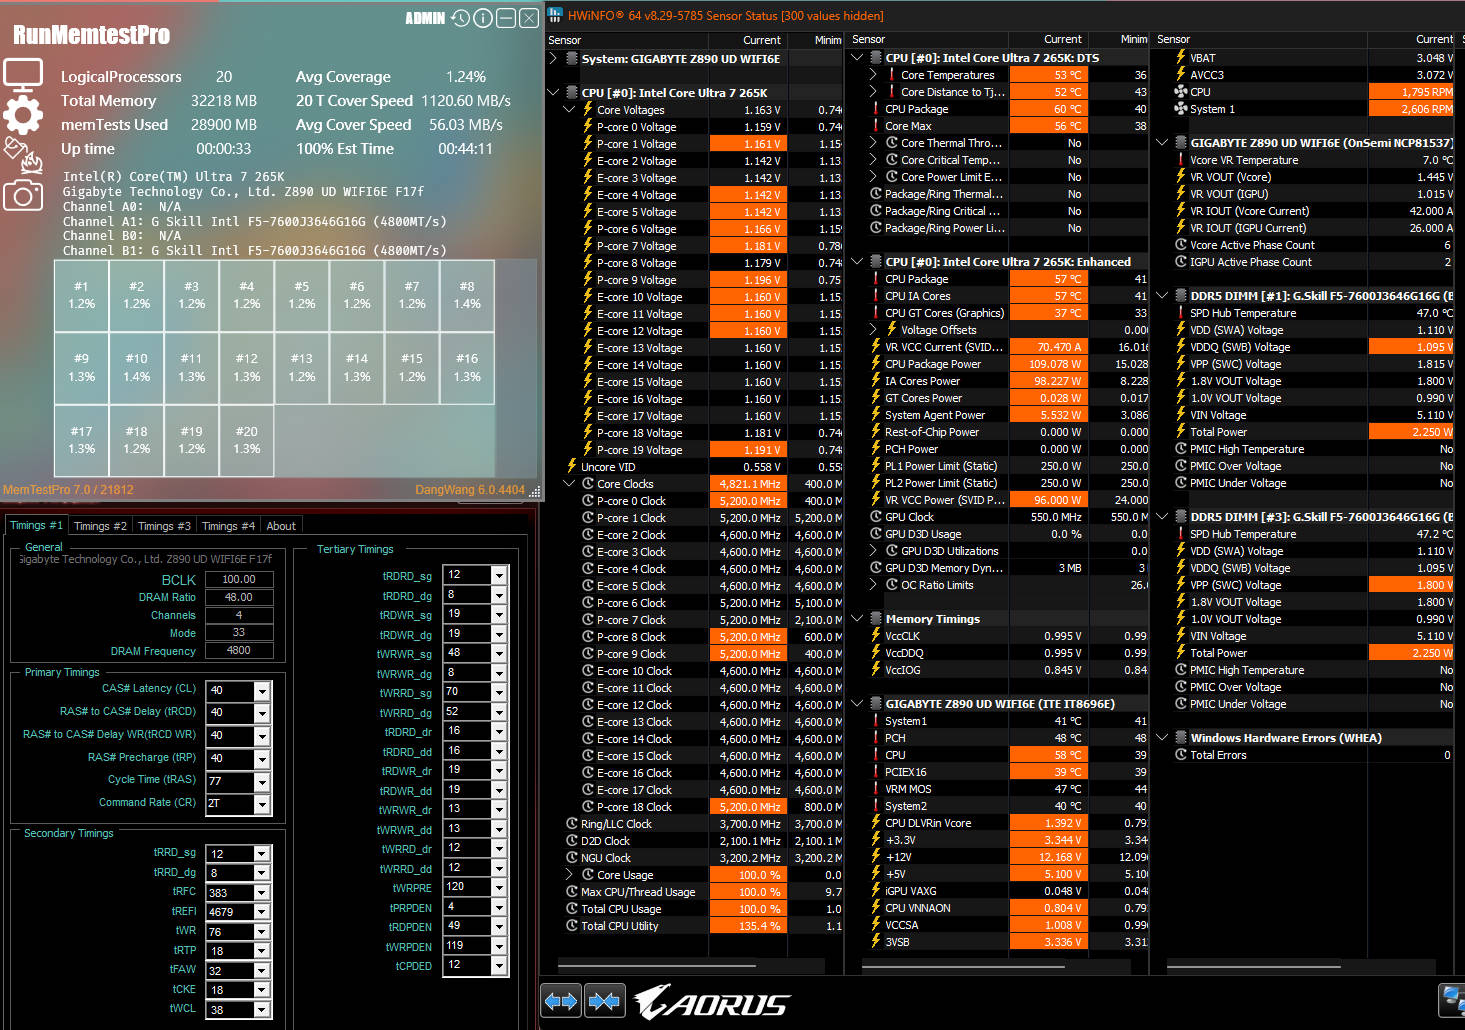Open tWRPRE dropdown arrow
This screenshot has height=1030, width=1465.
point(499,887)
